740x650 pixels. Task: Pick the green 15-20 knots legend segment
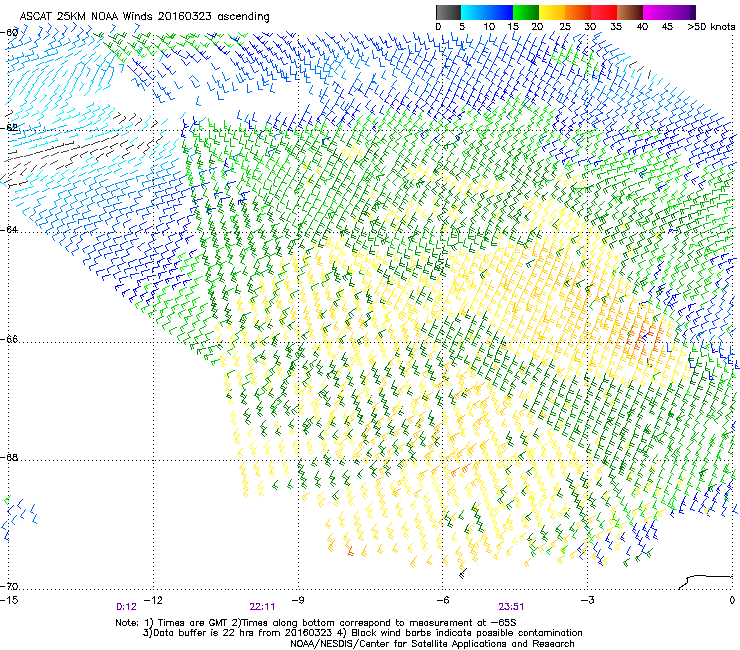pos(526,12)
